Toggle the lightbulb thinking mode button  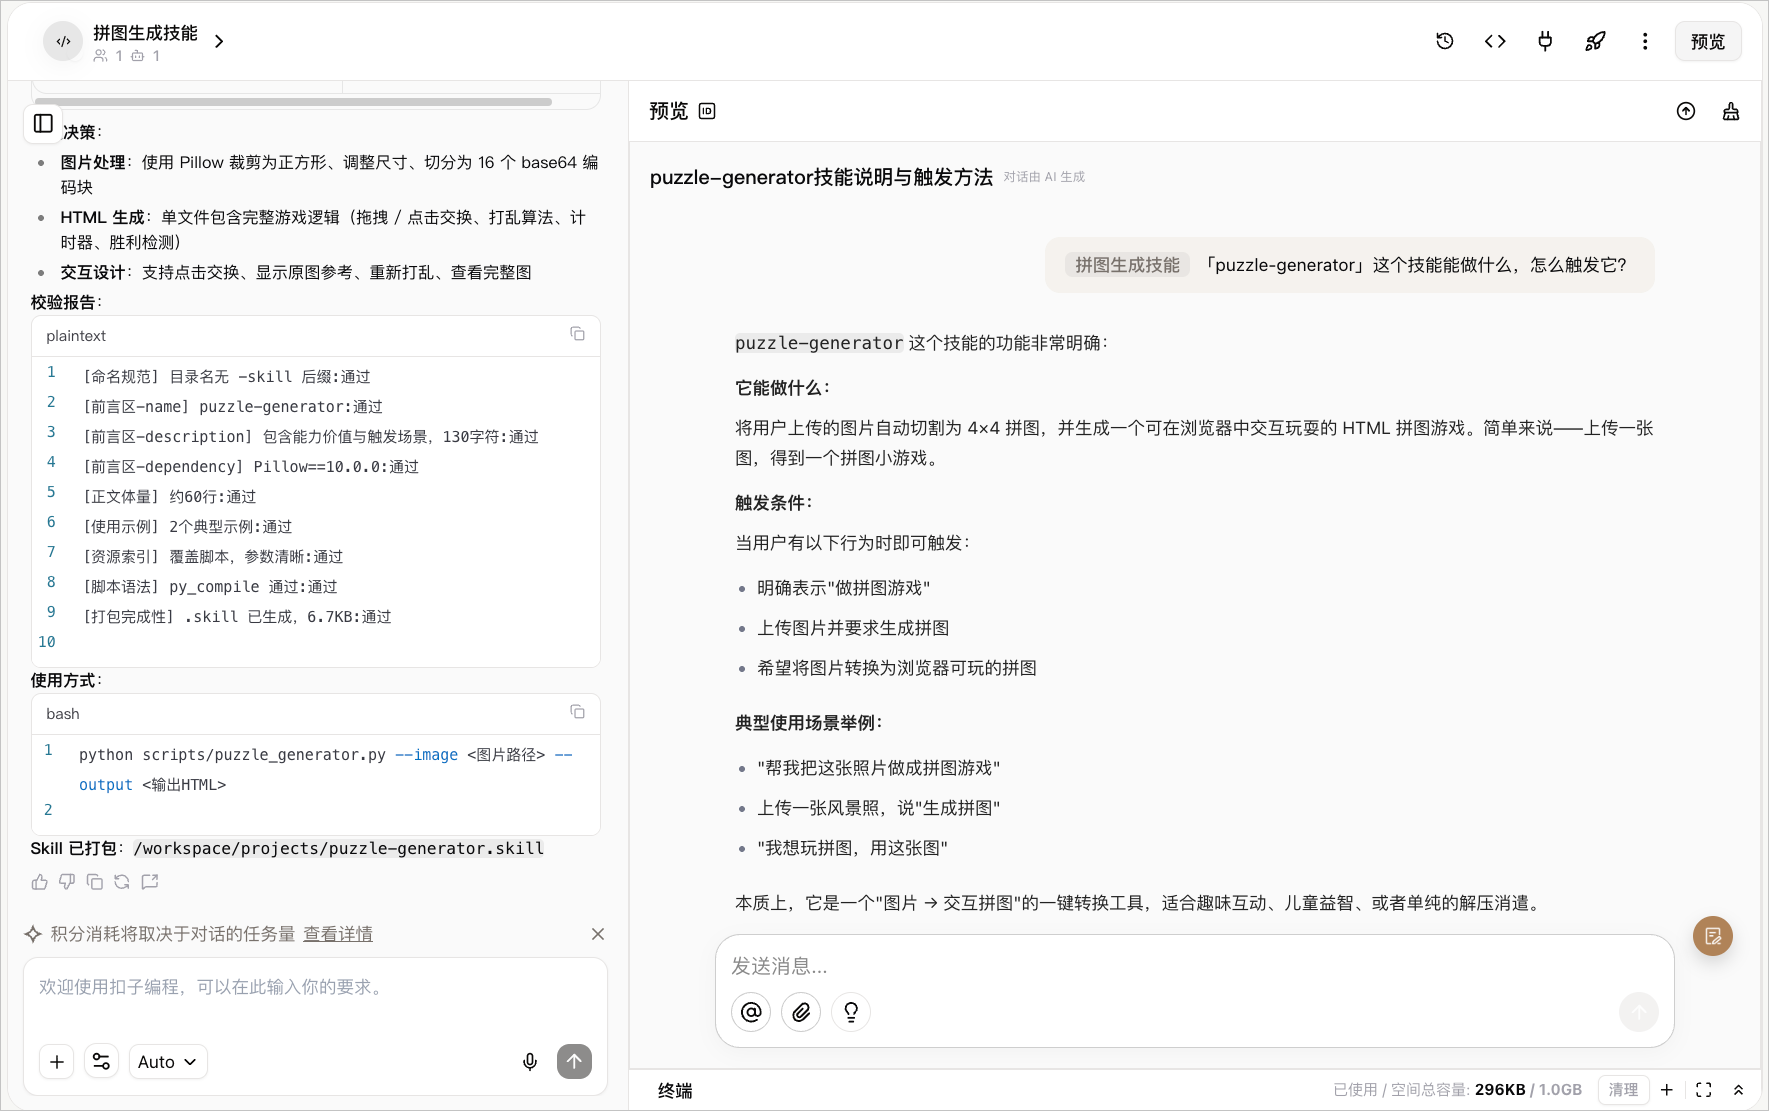851,1012
